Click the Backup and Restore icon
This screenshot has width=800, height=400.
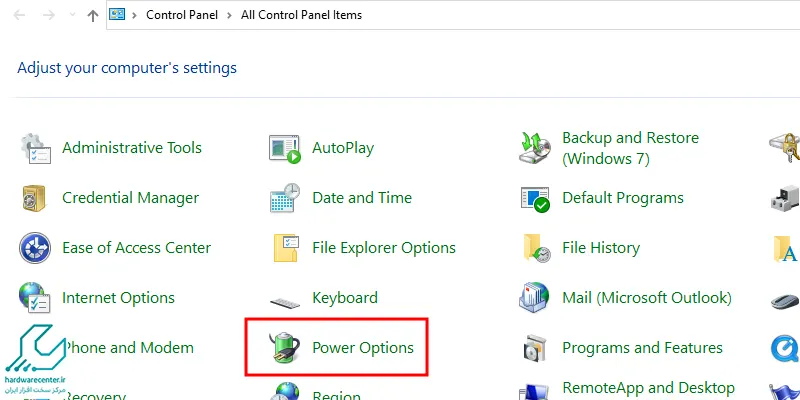[535, 148]
